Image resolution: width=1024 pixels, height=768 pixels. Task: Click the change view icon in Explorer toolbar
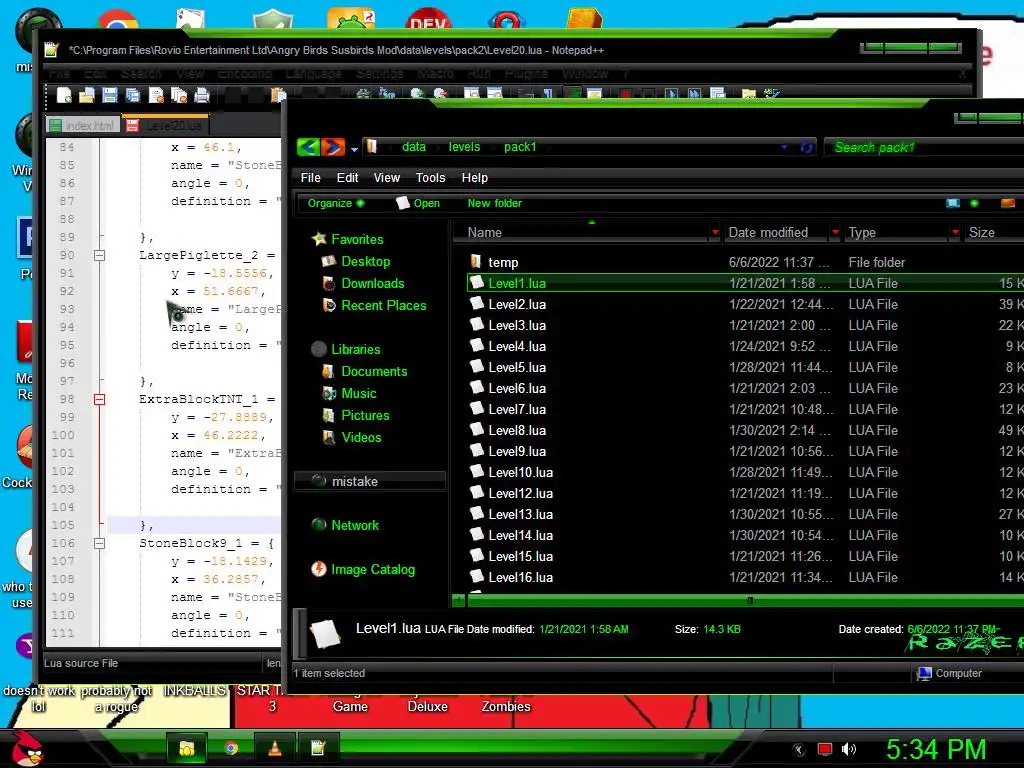(953, 203)
